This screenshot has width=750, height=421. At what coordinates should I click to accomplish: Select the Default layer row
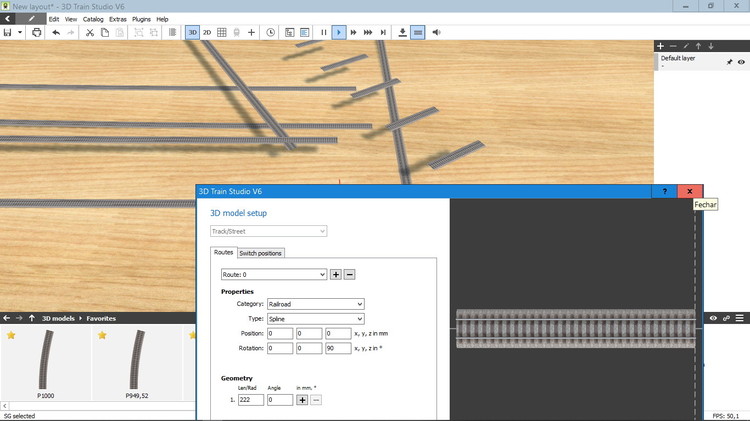tap(702, 61)
